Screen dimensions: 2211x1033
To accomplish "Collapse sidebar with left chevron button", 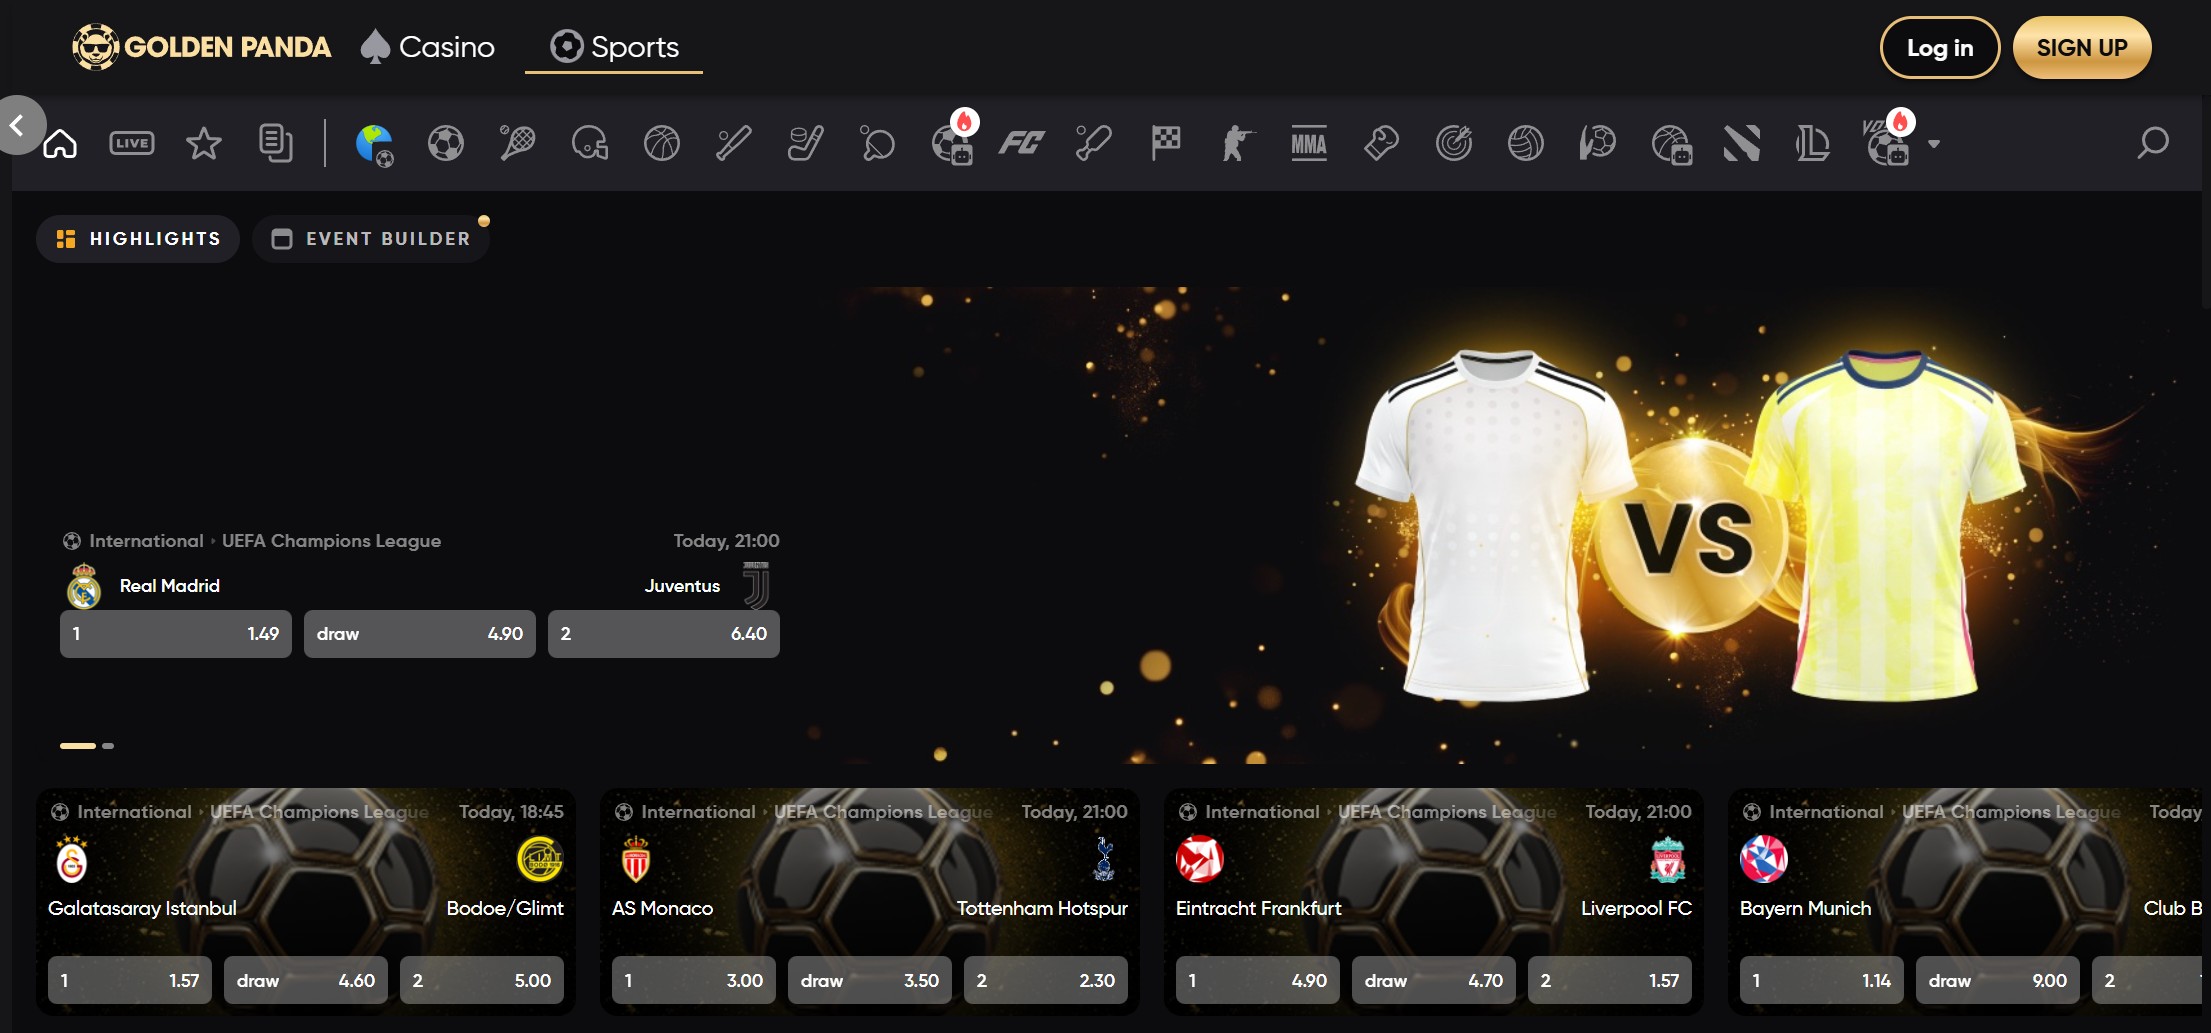I will [18, 125].
